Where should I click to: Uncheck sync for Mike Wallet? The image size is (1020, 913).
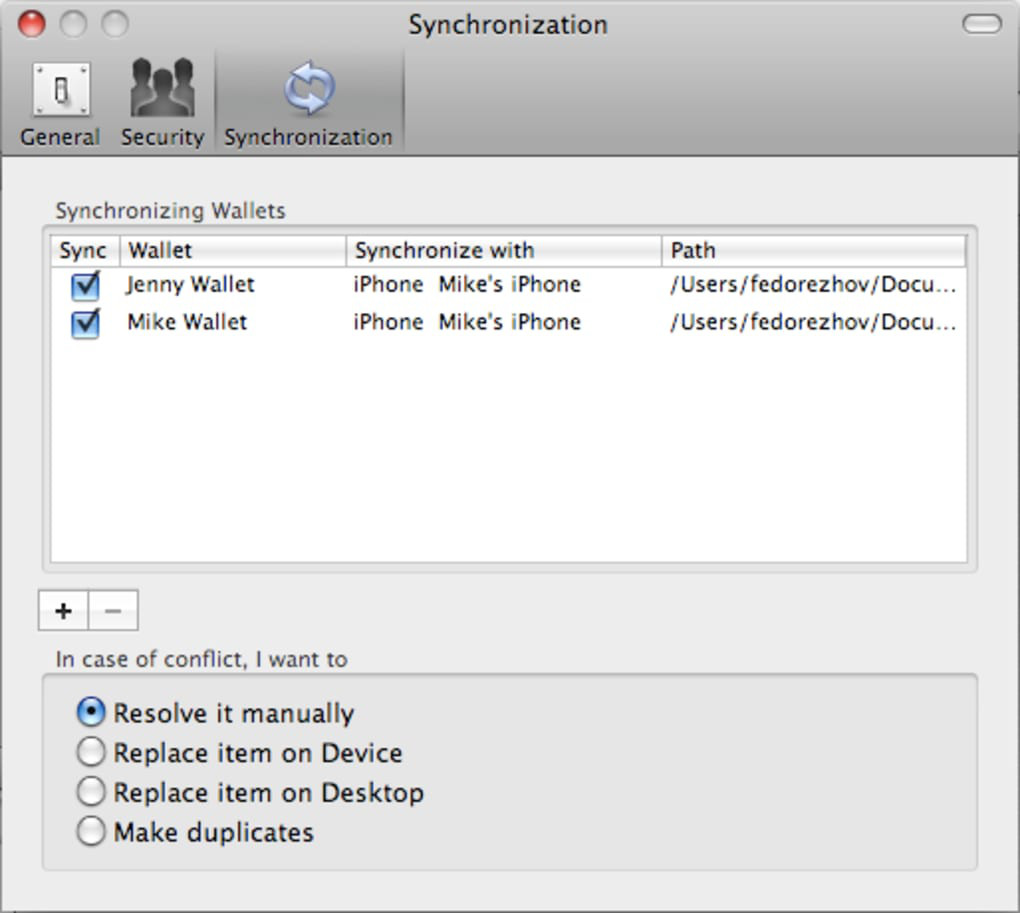86,323
